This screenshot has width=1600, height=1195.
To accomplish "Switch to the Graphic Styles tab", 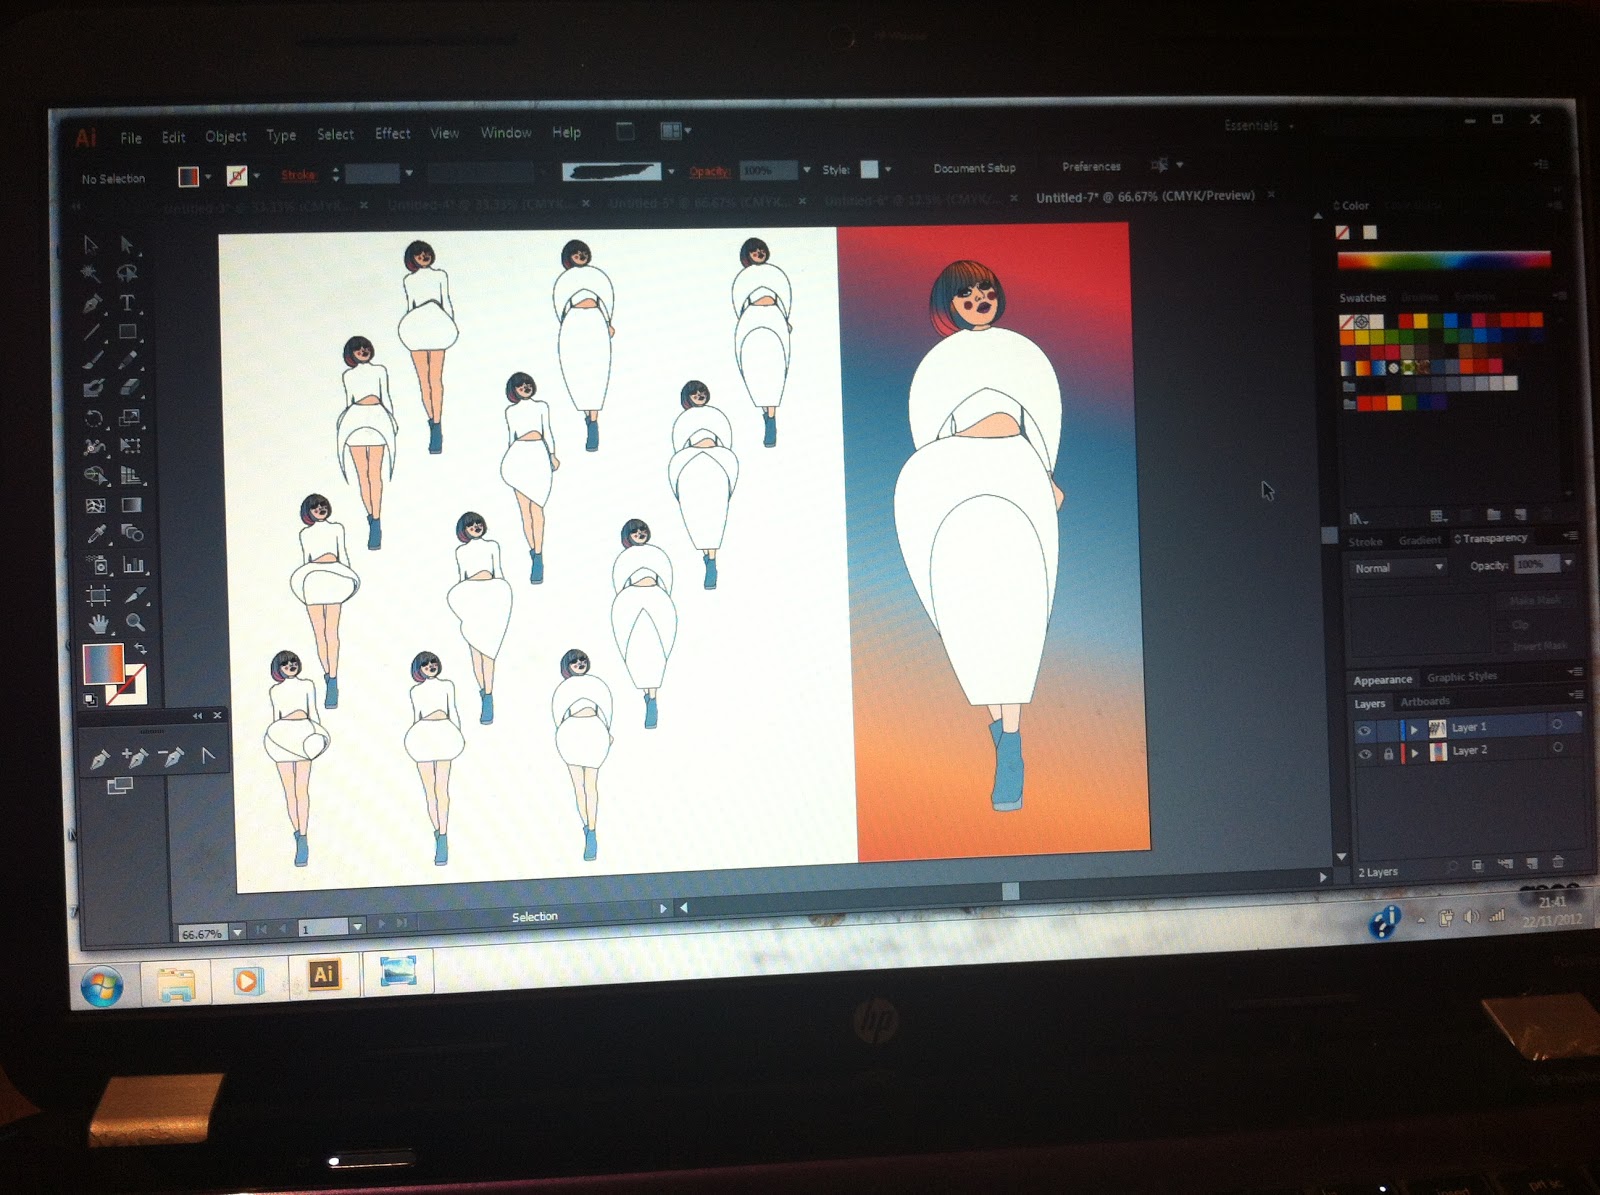I will click(1462, 677).
